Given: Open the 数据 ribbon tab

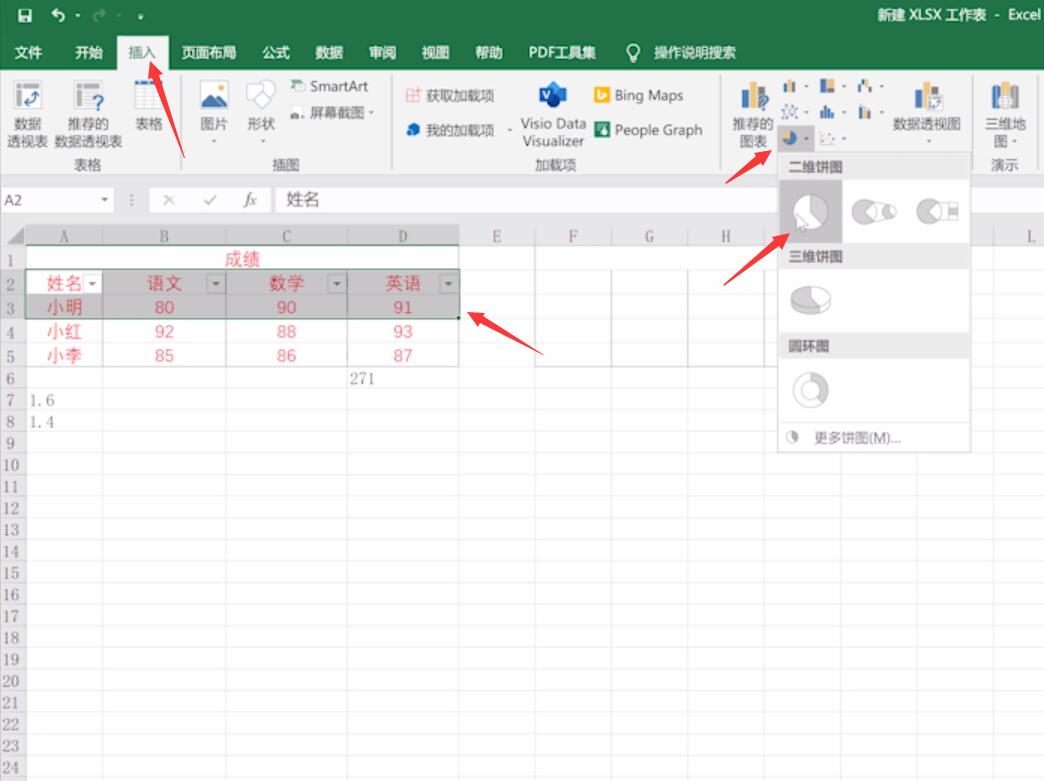Looking at the screenshot, I should click(x=329, y=53).
